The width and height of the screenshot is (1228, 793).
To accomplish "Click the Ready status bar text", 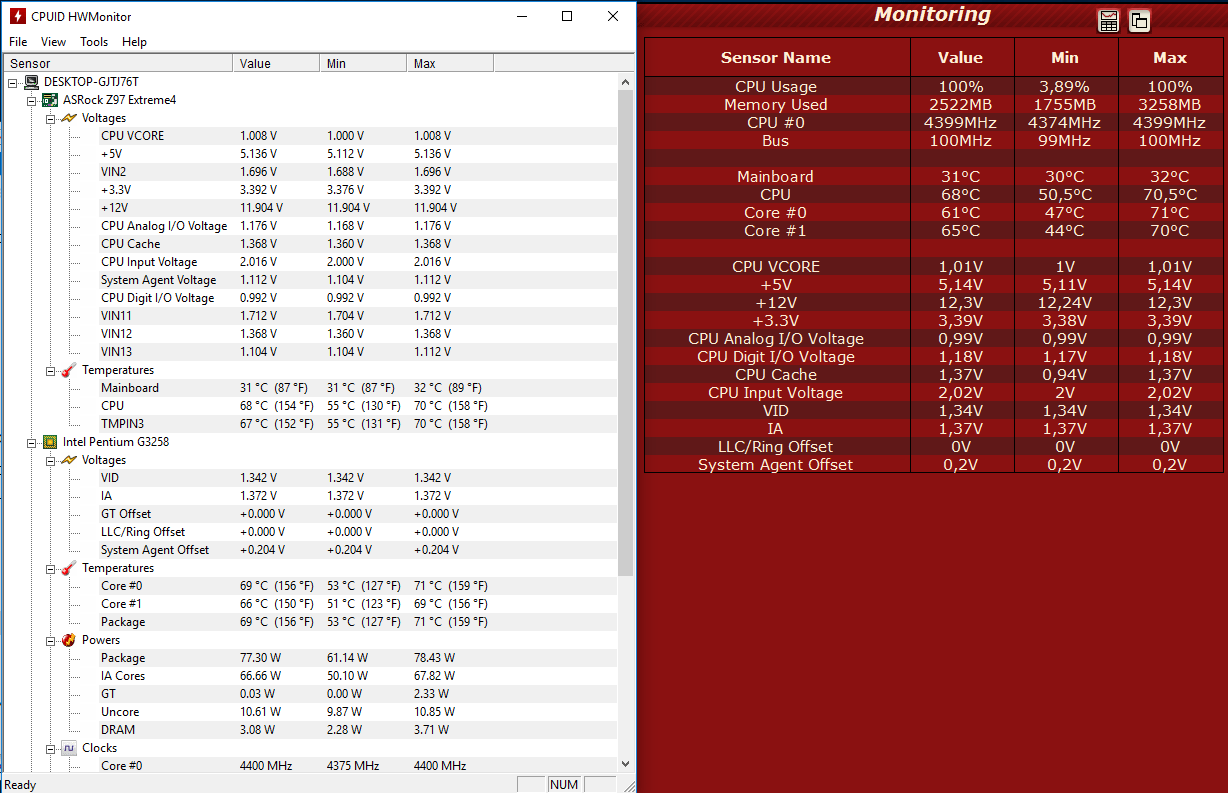I will tap(21, 785).
